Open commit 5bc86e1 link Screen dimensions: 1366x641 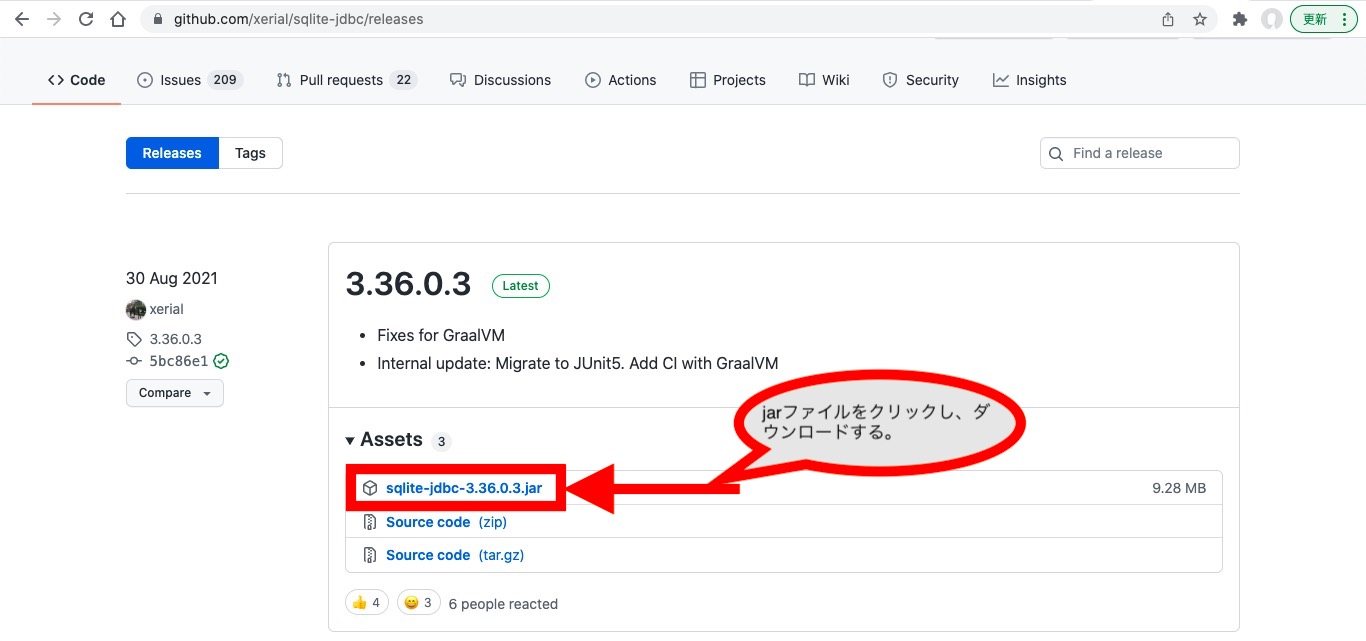[x=178, y=361]
